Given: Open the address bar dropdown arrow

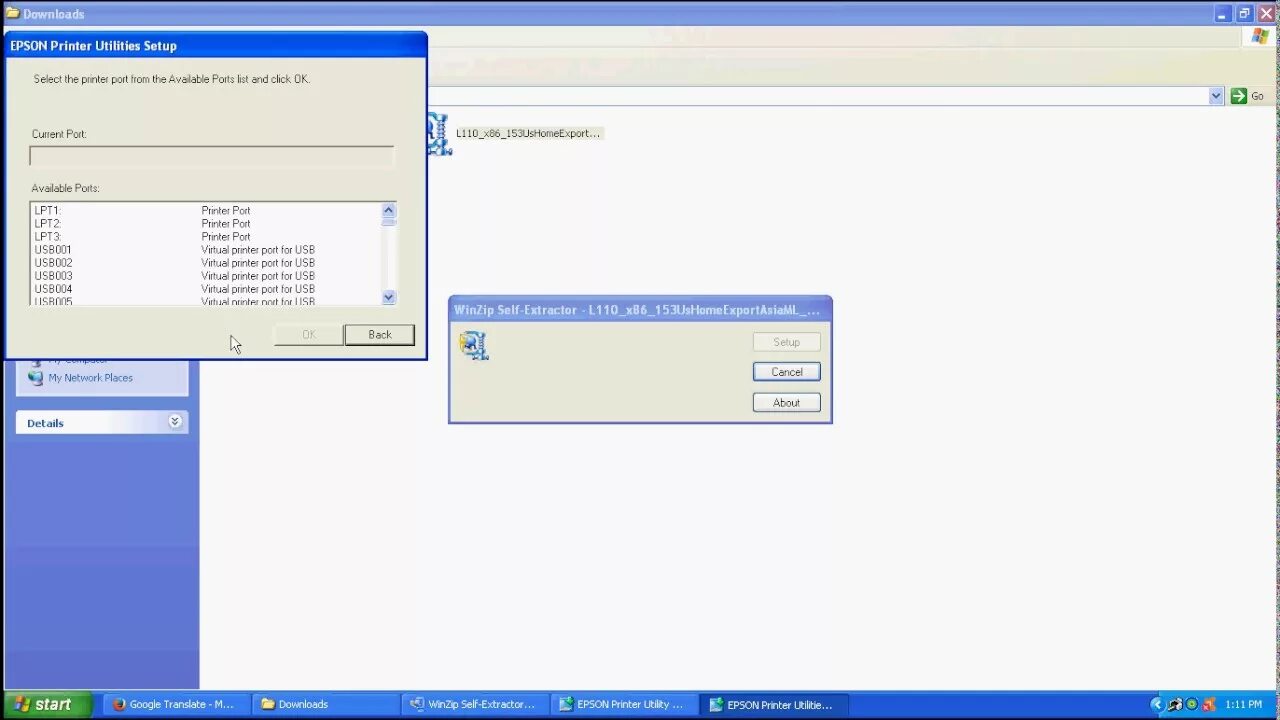Looking at the screenshot, I should [x=1216, y=96].
